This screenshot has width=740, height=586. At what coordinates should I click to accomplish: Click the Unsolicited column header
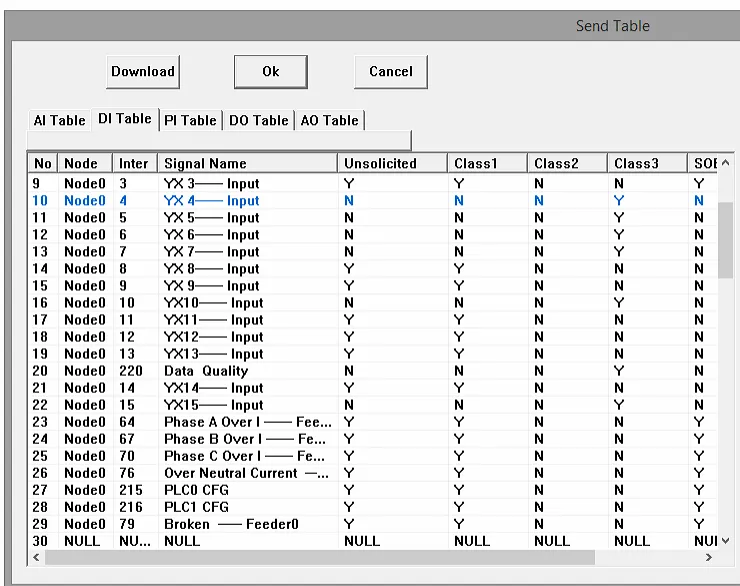pos(393,163)
